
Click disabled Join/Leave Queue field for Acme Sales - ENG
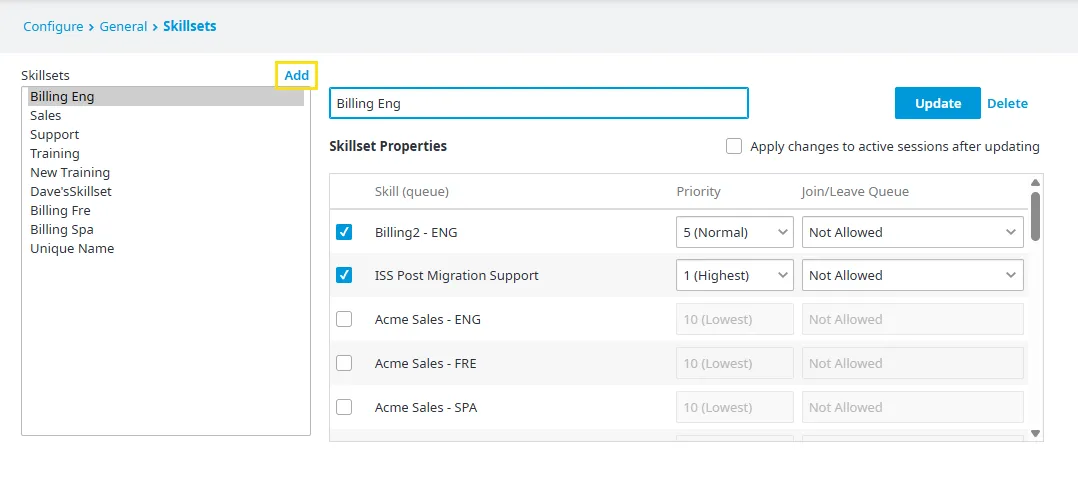tap(913, 319)
